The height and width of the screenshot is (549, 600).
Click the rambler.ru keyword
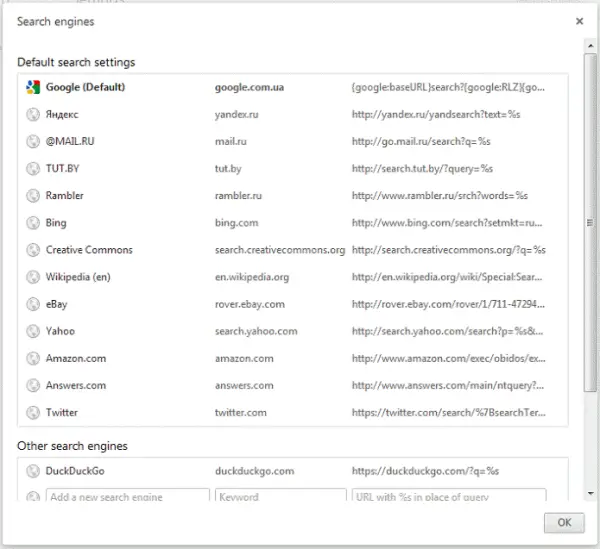point(238,196)
